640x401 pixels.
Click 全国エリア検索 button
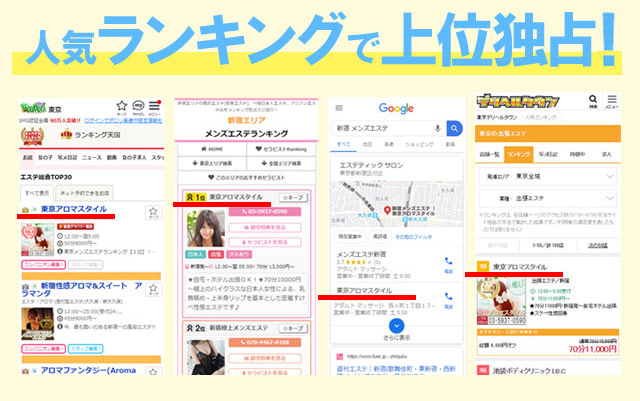[281, 163]
